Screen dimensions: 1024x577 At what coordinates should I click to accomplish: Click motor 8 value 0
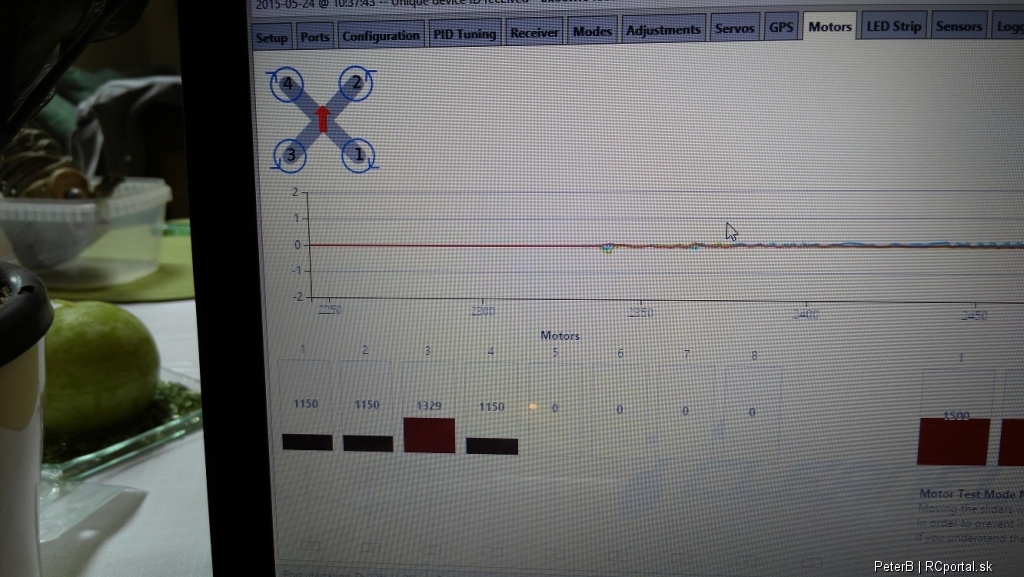(x=752, y=413)
